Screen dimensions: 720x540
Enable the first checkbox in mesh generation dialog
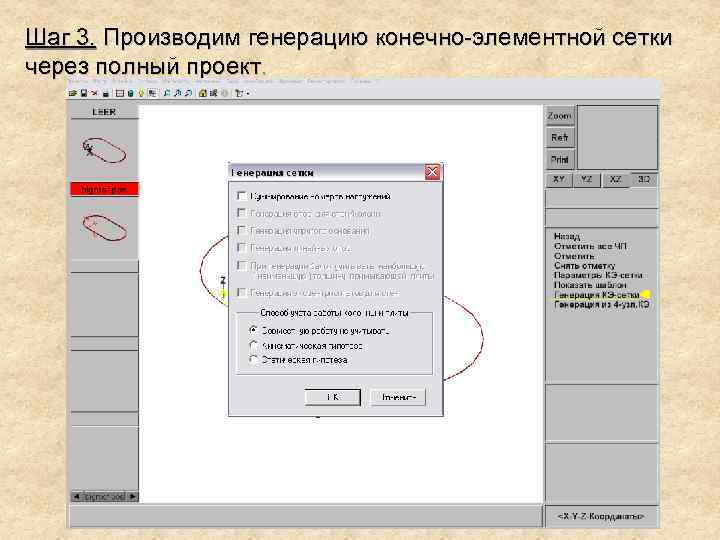242,196
